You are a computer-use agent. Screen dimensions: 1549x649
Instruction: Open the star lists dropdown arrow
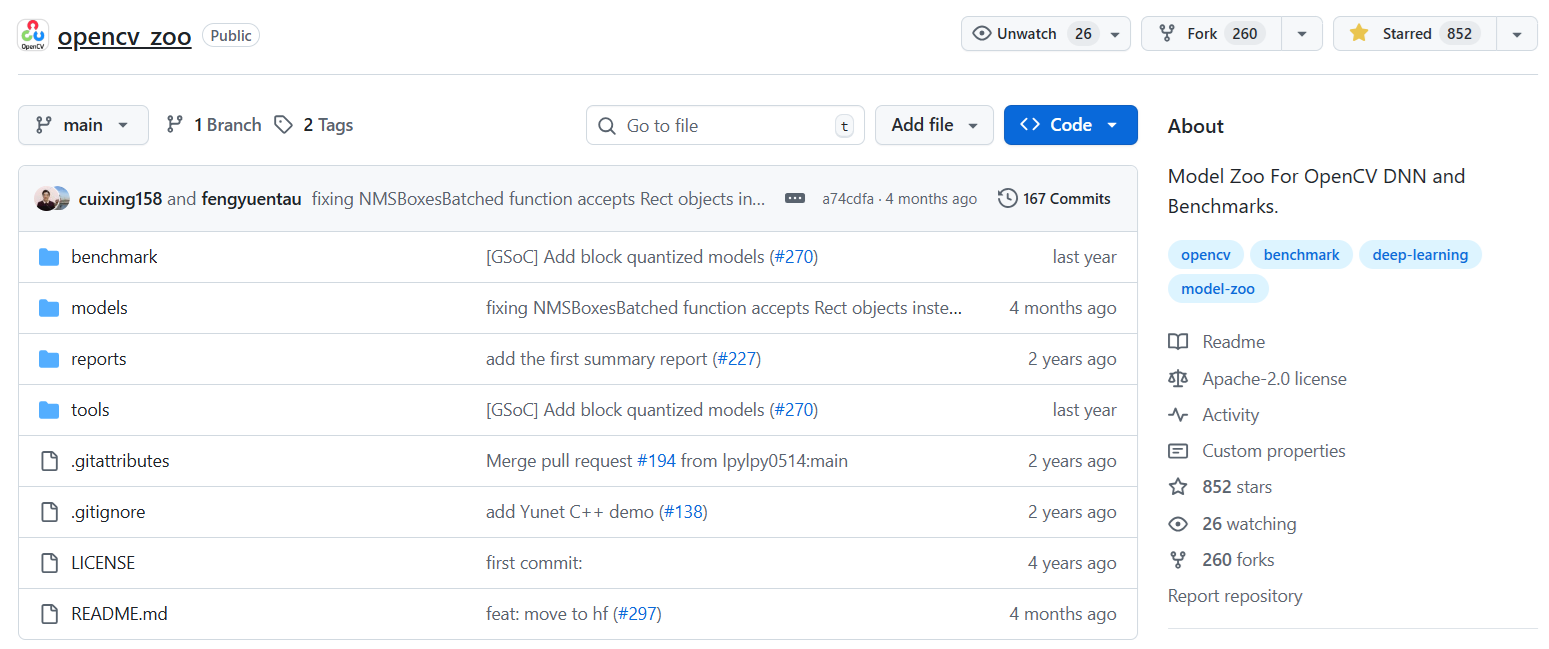point(1517,34)
